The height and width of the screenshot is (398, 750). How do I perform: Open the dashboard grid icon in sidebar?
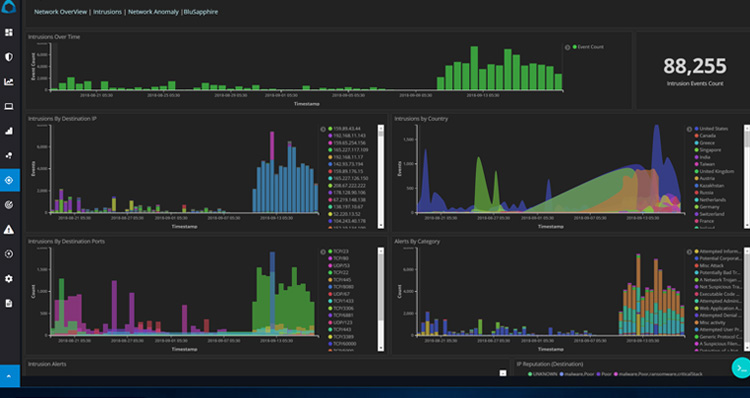point(9,33)
